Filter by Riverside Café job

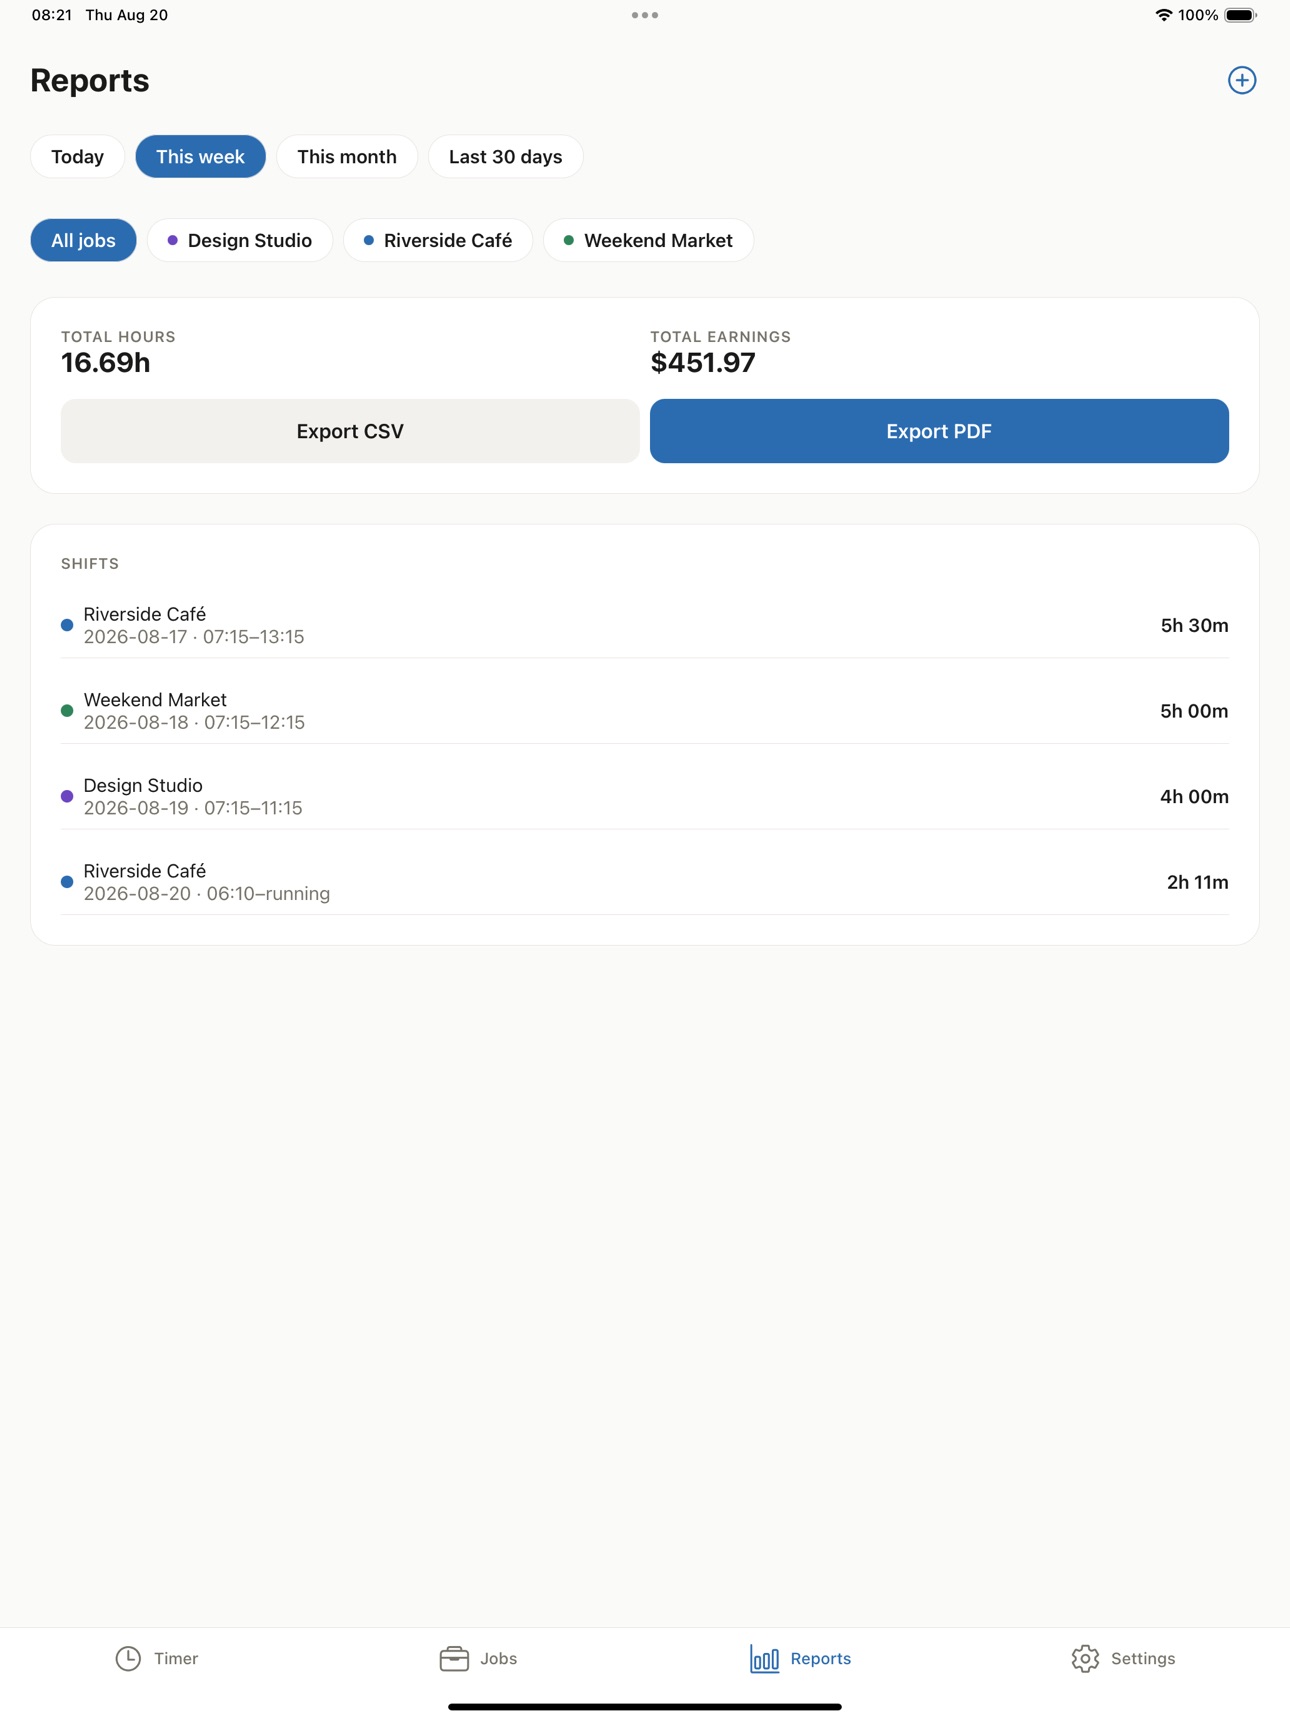click(438, 240)
